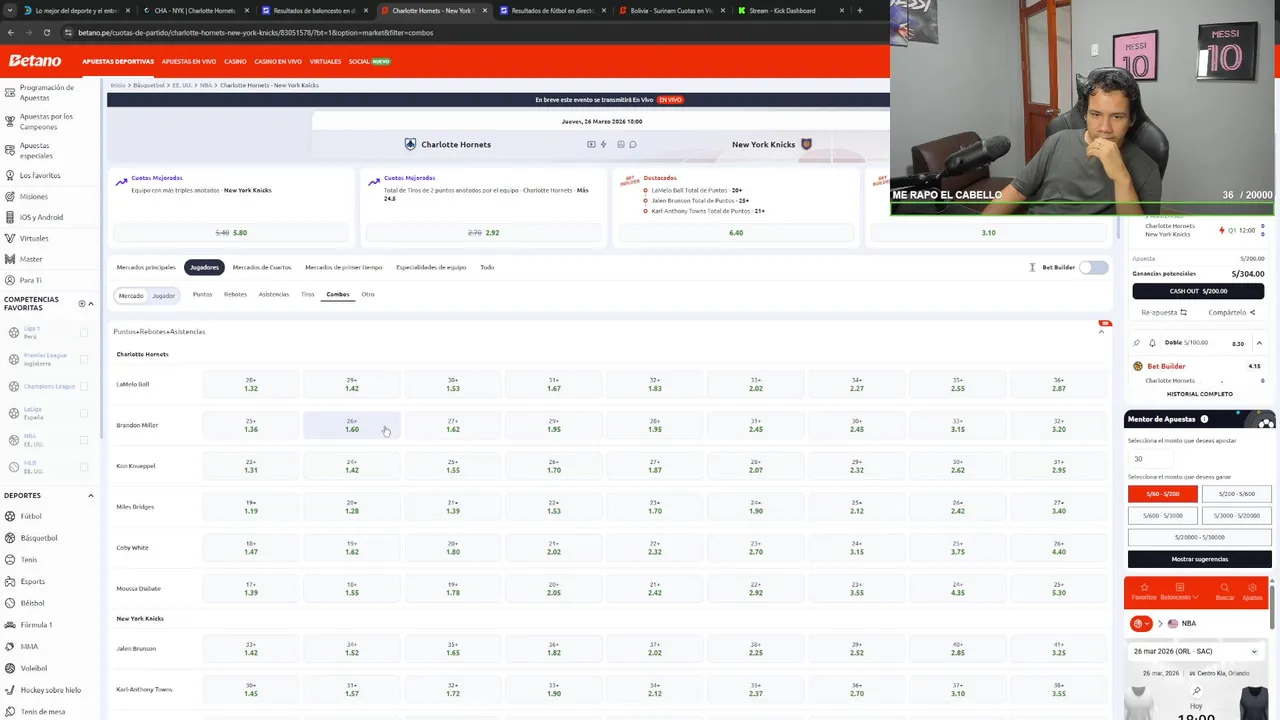Open Apuestas por los Campeones trophy icon
Screen dimensions: 1280x720
(x=10, y=121)
